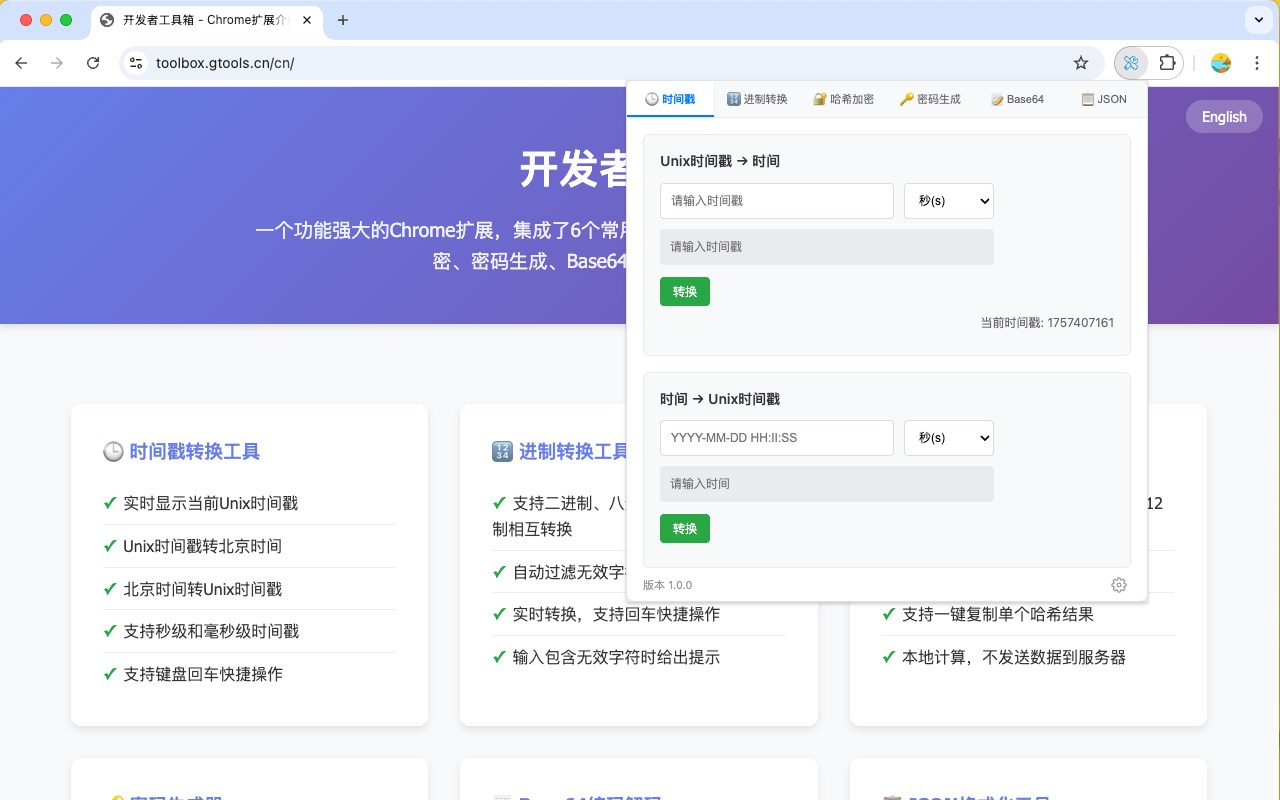
Task: Open the 哈希加密 tab
Action: [x=843, y=99]
